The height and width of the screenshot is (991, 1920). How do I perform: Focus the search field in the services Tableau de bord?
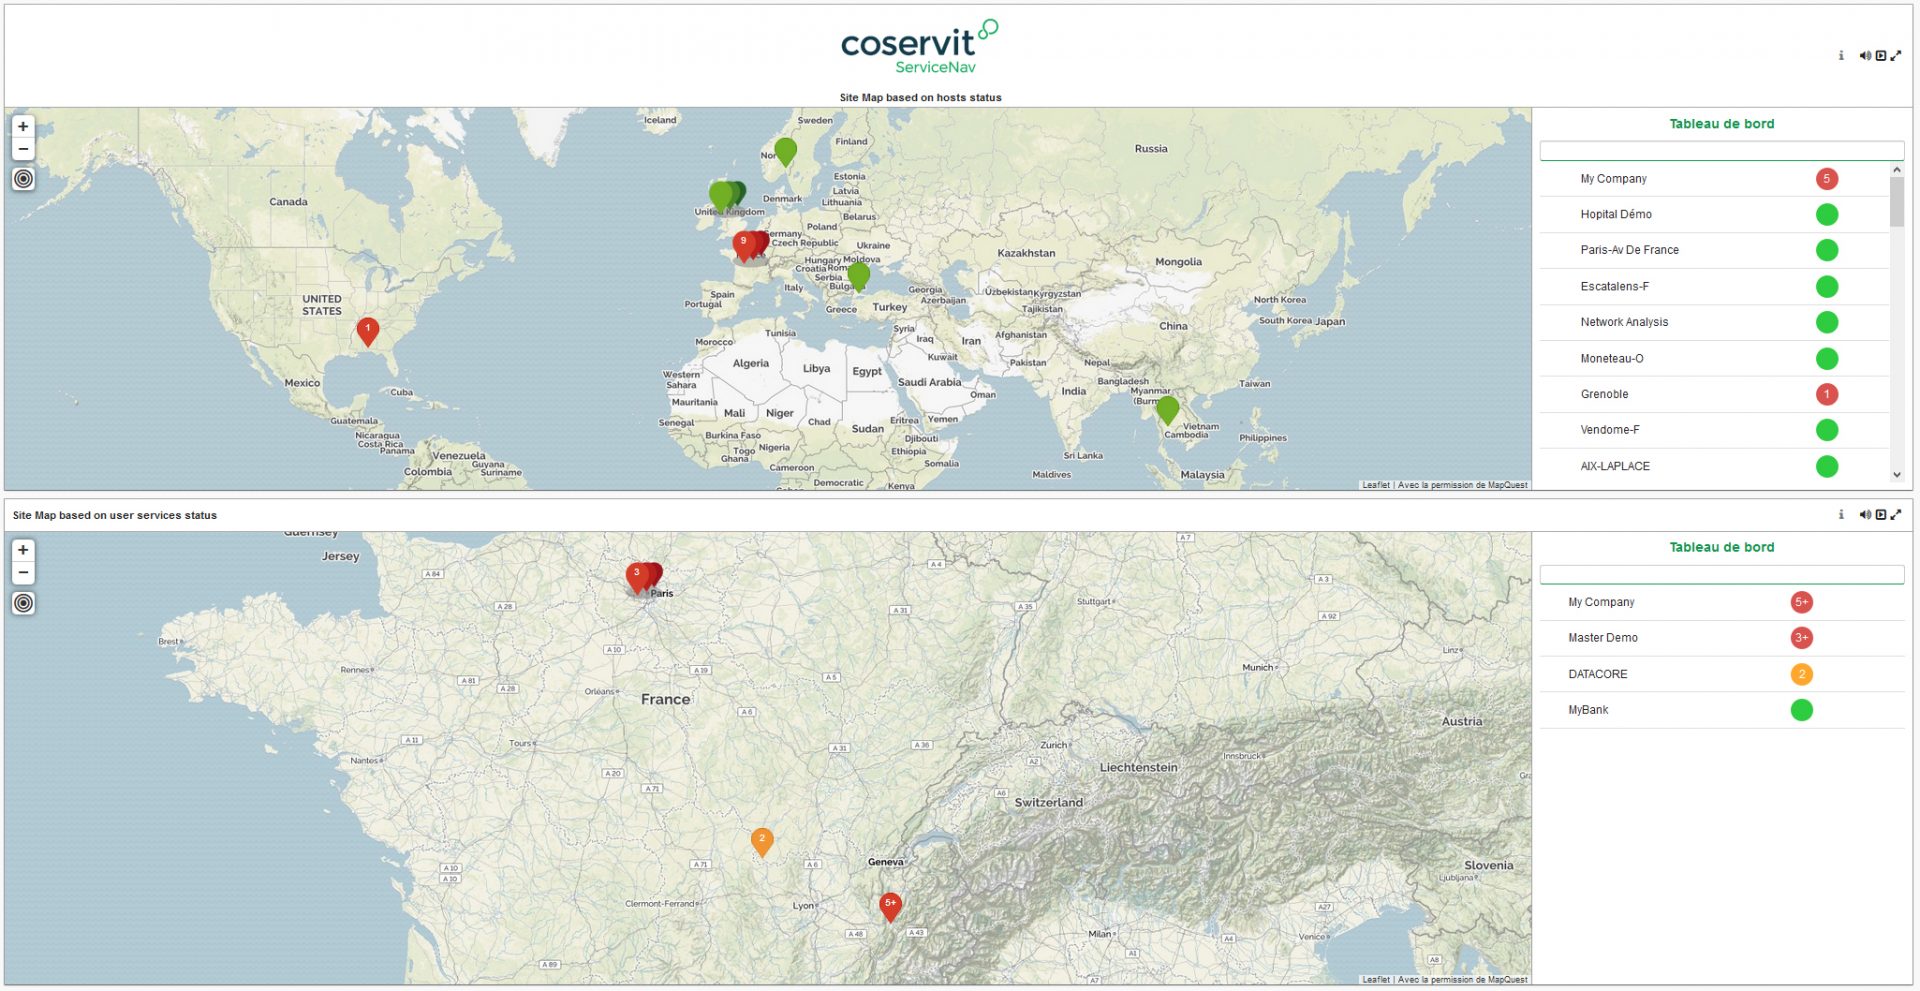coord(1721,574)
